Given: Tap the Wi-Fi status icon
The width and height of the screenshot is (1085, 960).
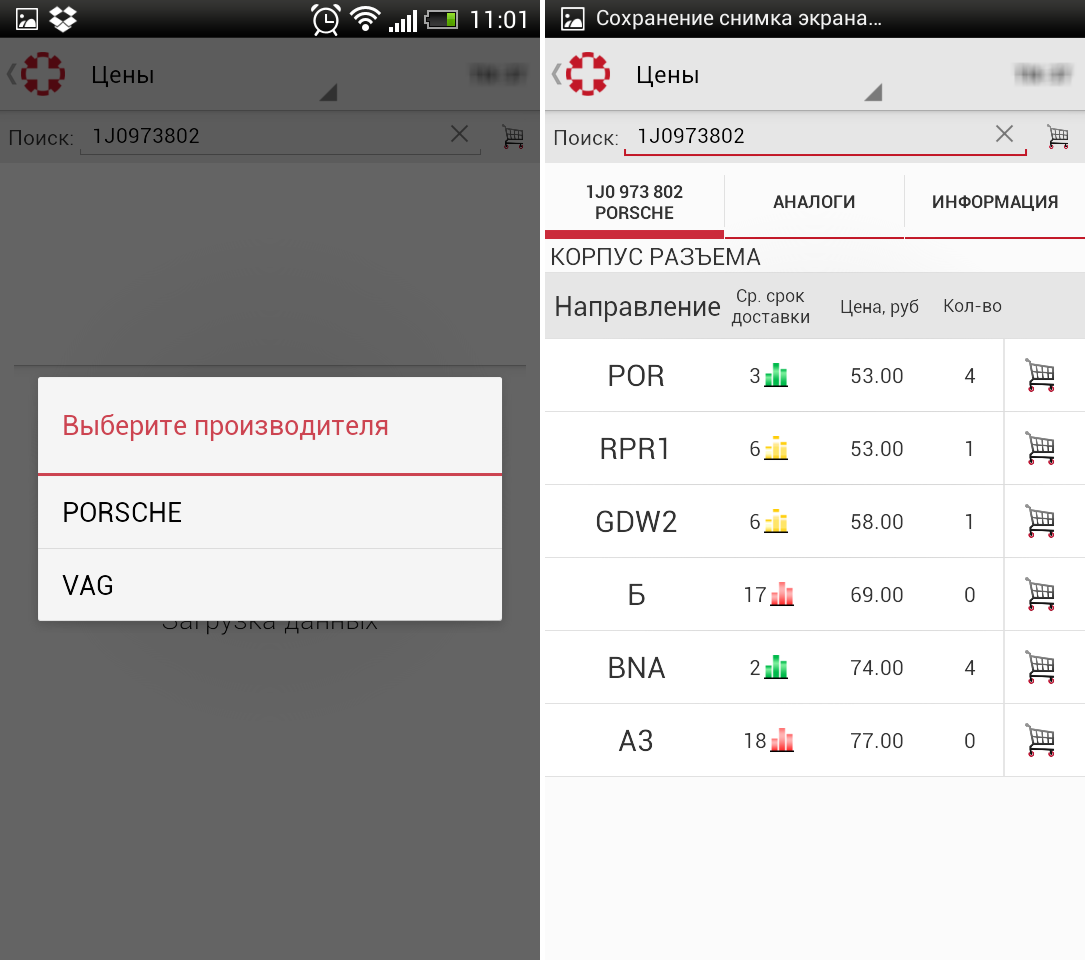Looking at the screenshot, I should (x=365, y=19).
